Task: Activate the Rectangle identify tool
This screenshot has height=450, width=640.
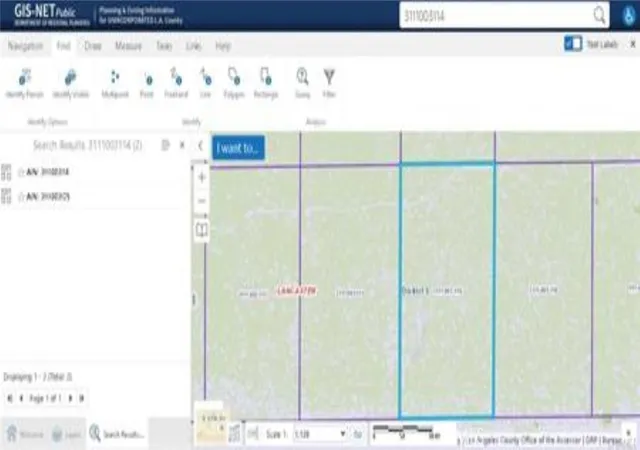Action: (x=266, y=83)
